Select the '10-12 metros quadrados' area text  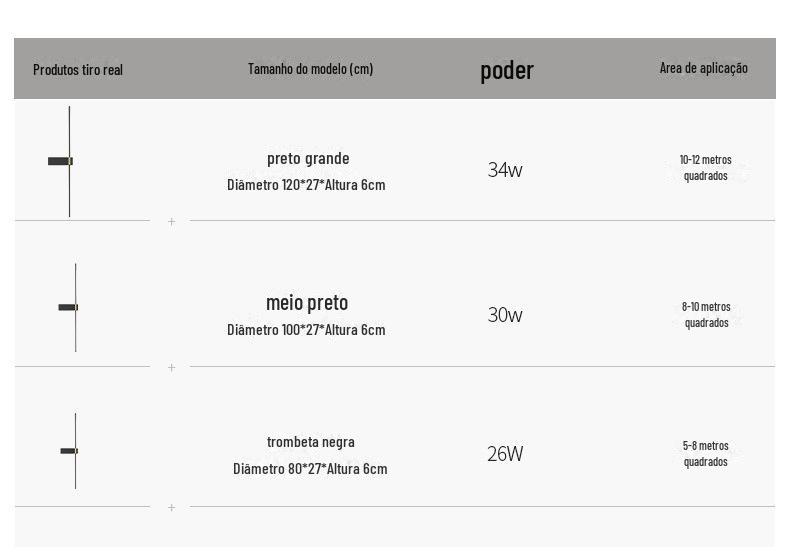tap(705, 168)
